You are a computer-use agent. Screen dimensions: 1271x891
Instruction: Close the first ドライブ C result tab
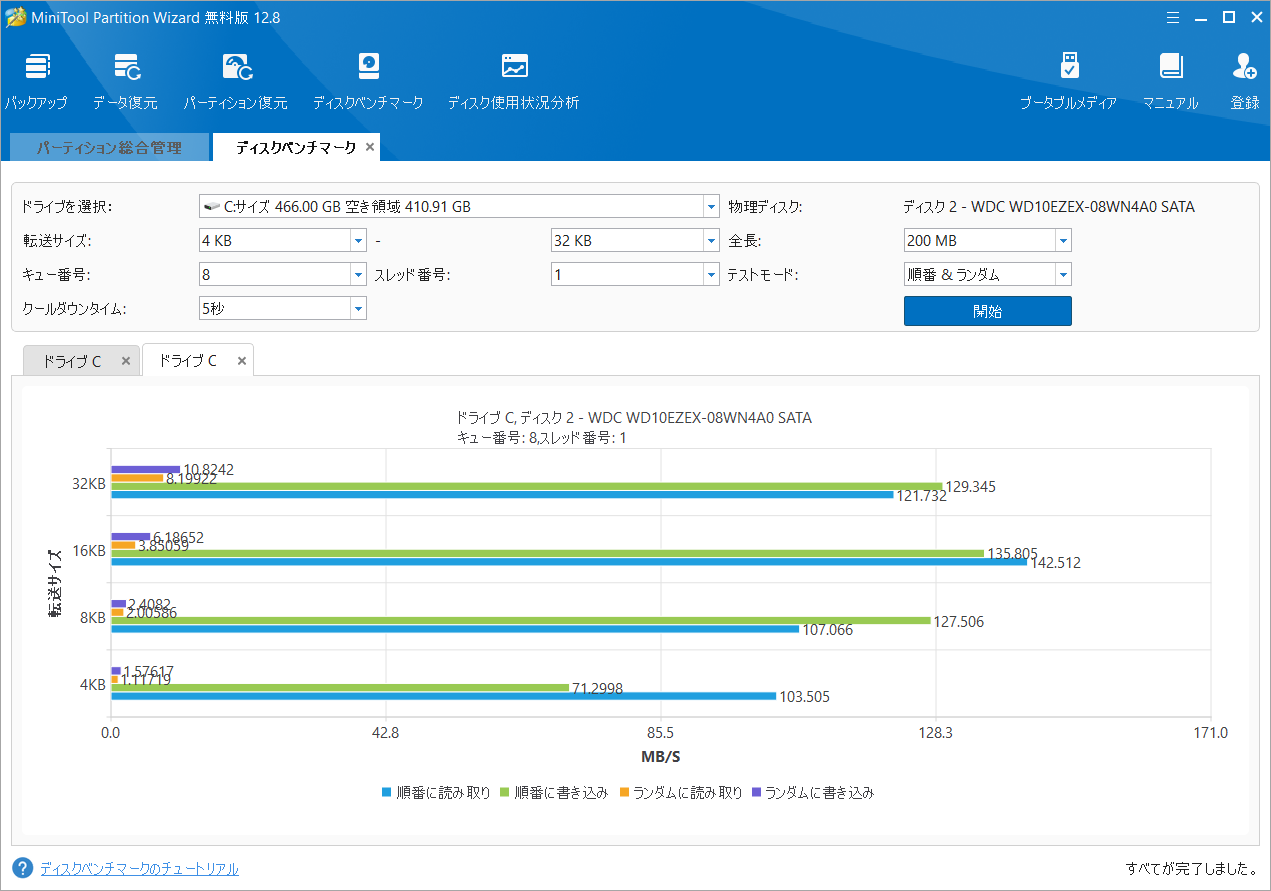click(x=125, y=361)
